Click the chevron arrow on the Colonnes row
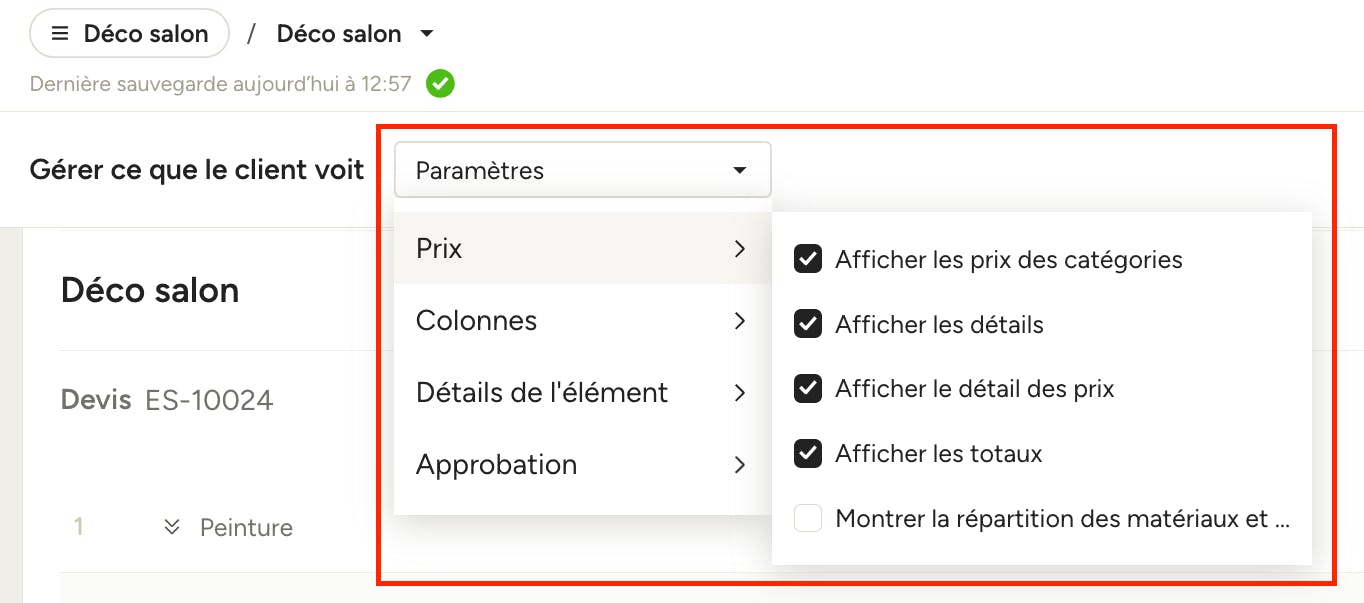The width and height of the screenshot is (1364, 603). (739, 321)
